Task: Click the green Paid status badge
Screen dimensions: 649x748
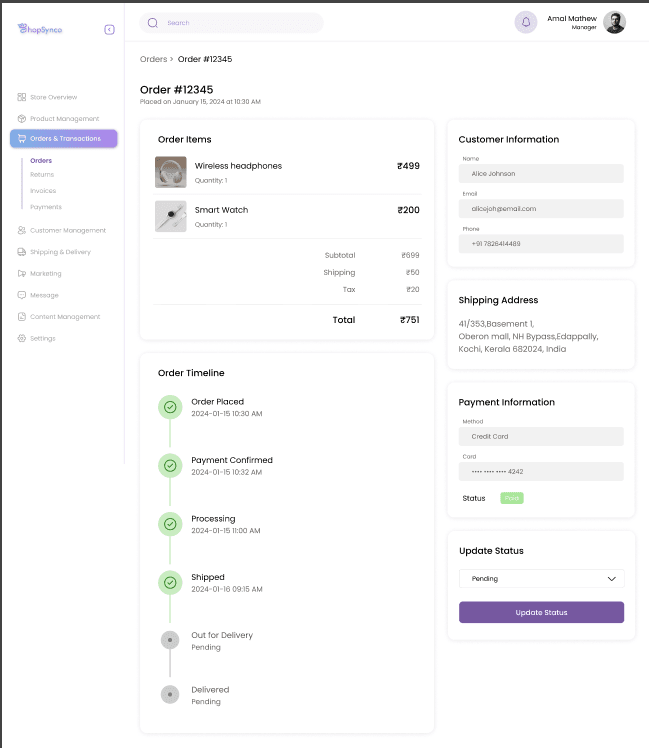Action: (x=512, y=498)
